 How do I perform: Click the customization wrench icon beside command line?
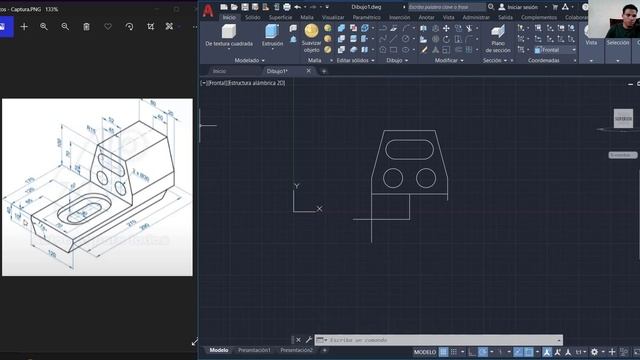309,340
